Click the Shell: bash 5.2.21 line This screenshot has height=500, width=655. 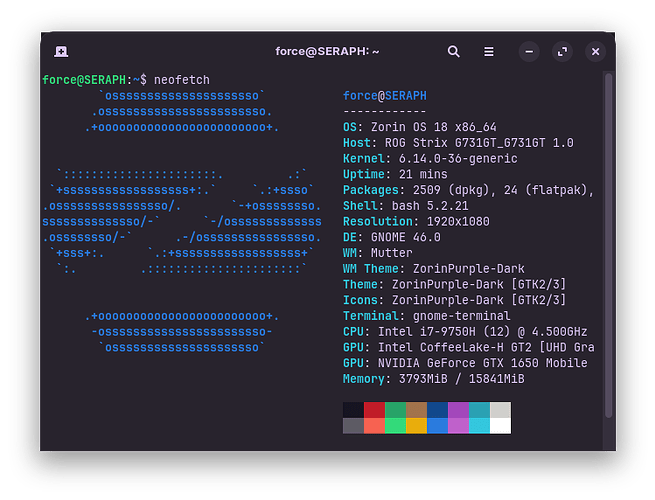(406, 206)
